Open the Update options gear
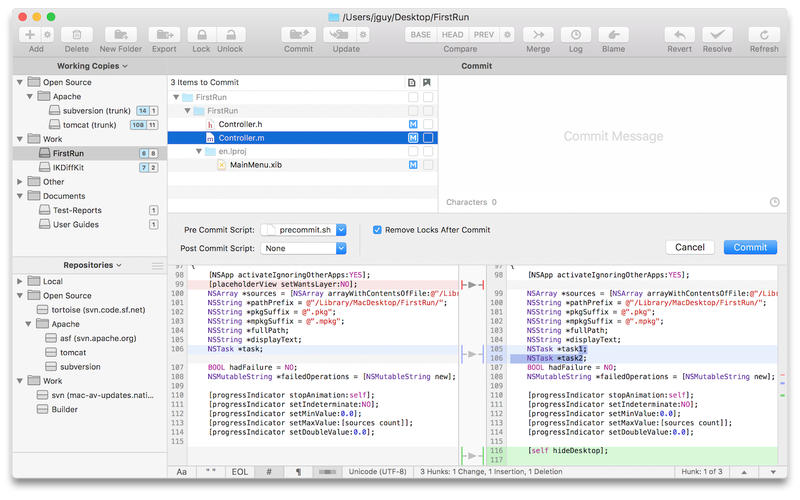 click(x=363, y=35)
